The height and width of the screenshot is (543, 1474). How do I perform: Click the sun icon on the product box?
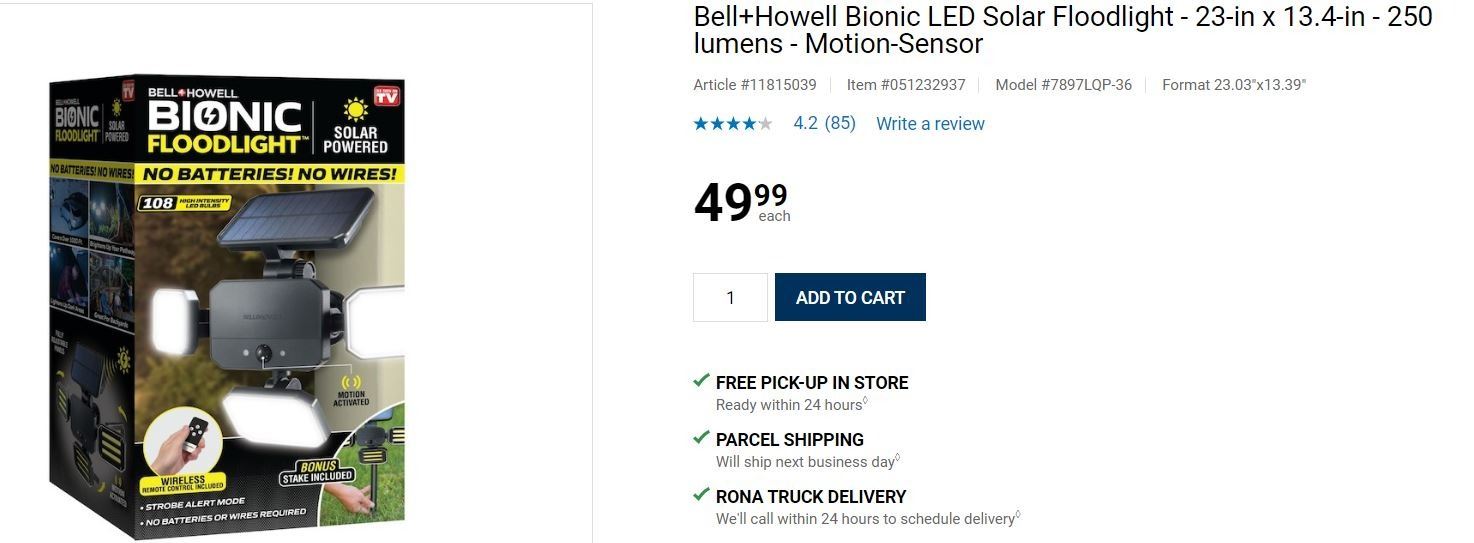(x=355, y=109)
